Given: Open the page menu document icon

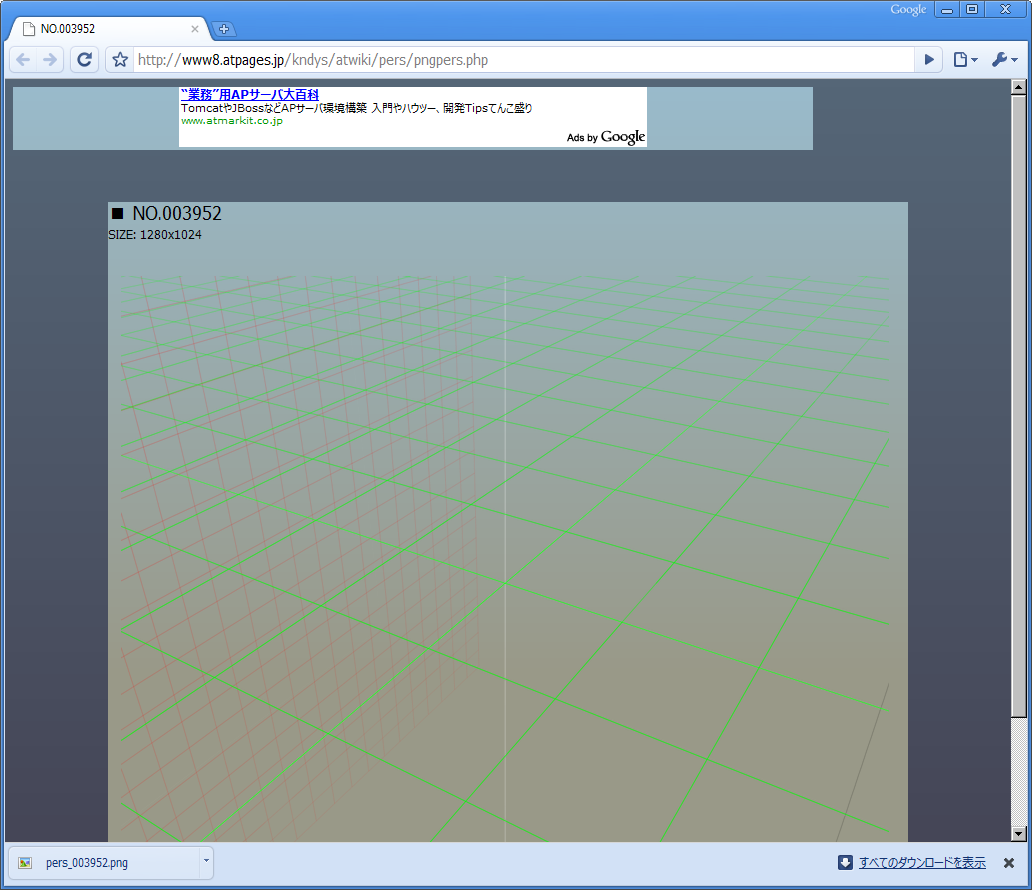Looking at the screenshot, I should click(965, 60).
